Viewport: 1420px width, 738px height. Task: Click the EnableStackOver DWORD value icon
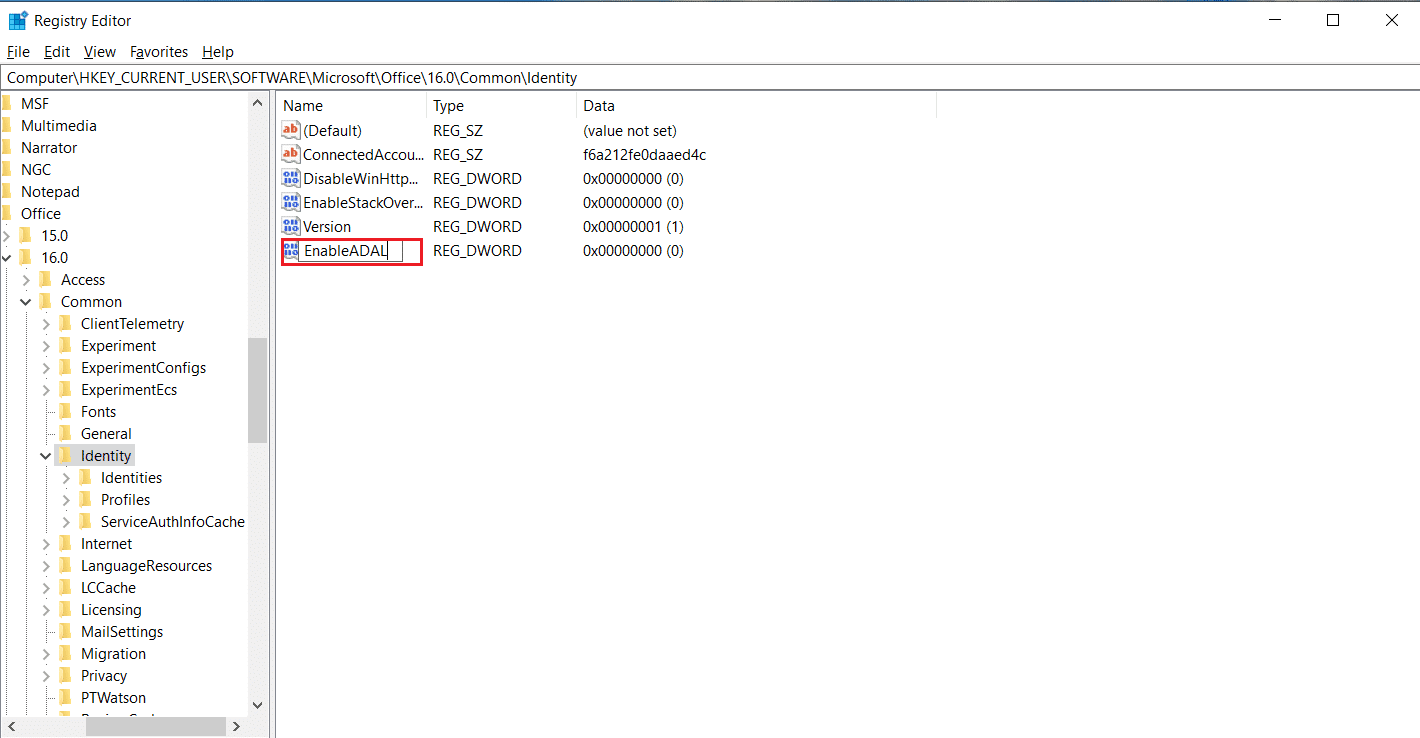(291, 202)
